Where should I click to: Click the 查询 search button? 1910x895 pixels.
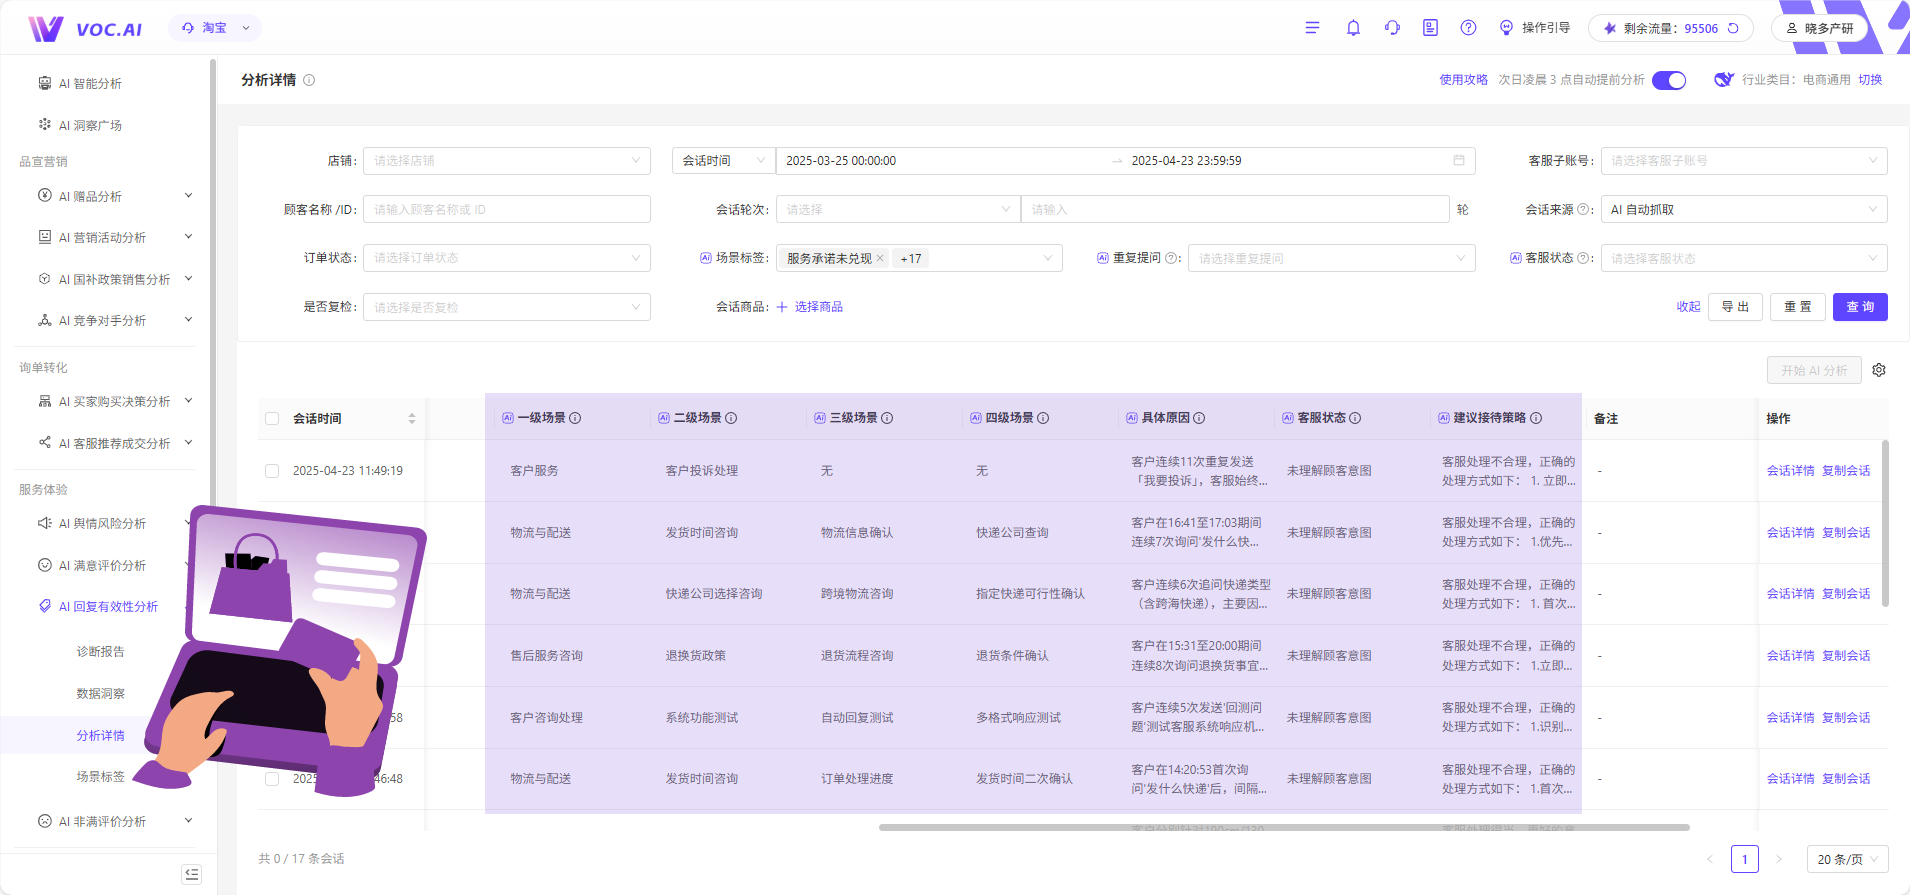pyautogui.click(x=1860, y=307)
